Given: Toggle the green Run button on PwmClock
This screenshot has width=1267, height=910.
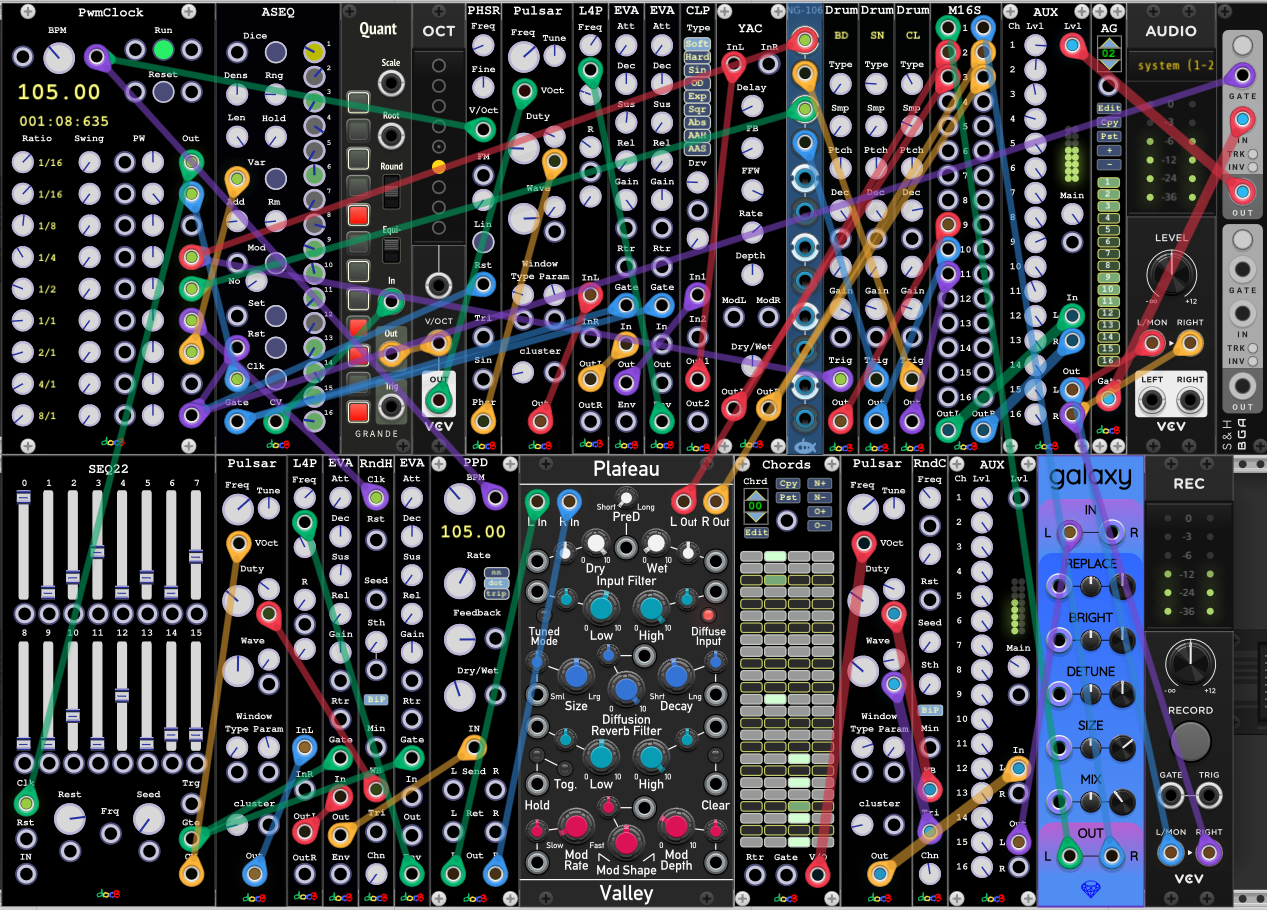Looking at the screenshot, I should [x=163, y=49].
